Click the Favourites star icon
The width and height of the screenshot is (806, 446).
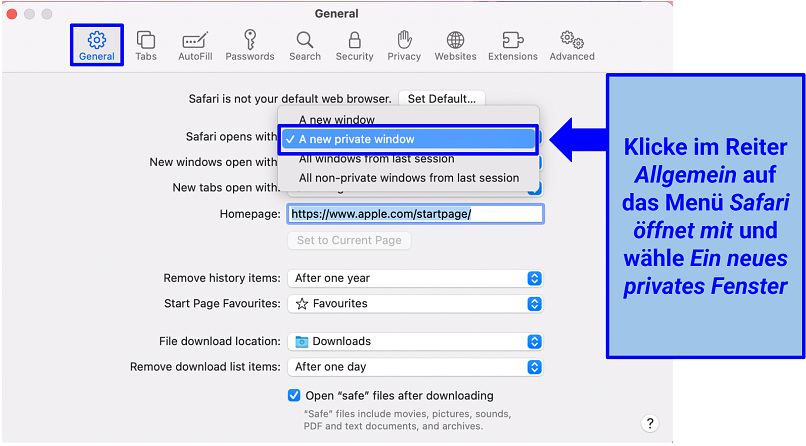302,304
